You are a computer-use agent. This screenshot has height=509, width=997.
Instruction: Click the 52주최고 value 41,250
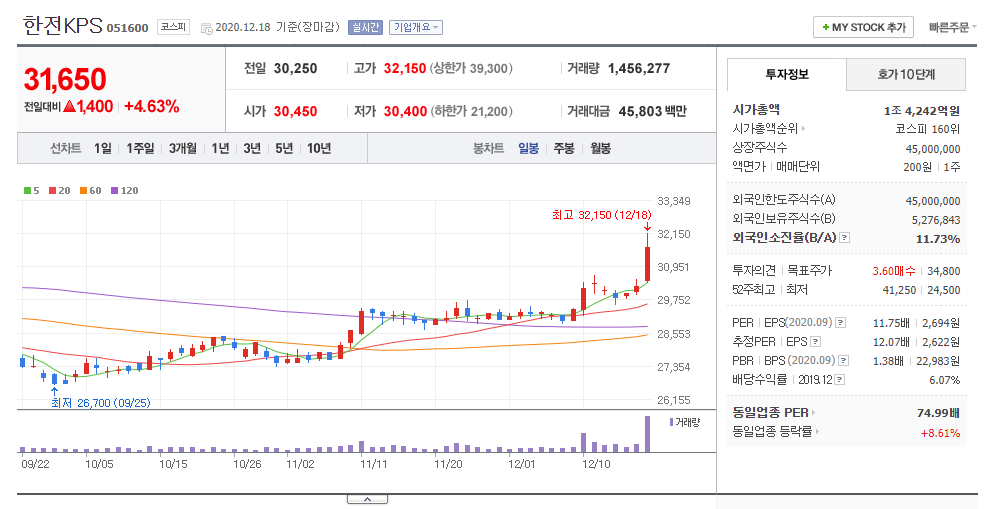(899, 290)
